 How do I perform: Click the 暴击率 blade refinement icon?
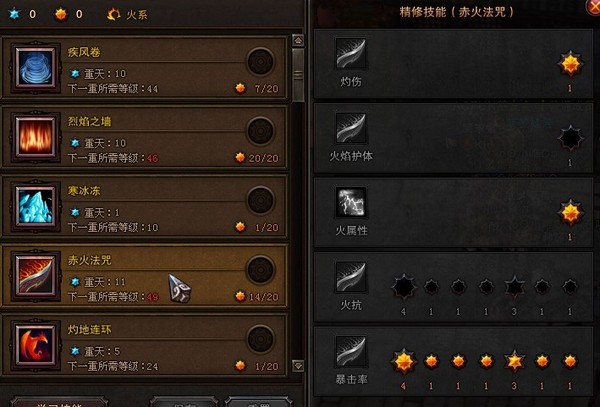351,351
